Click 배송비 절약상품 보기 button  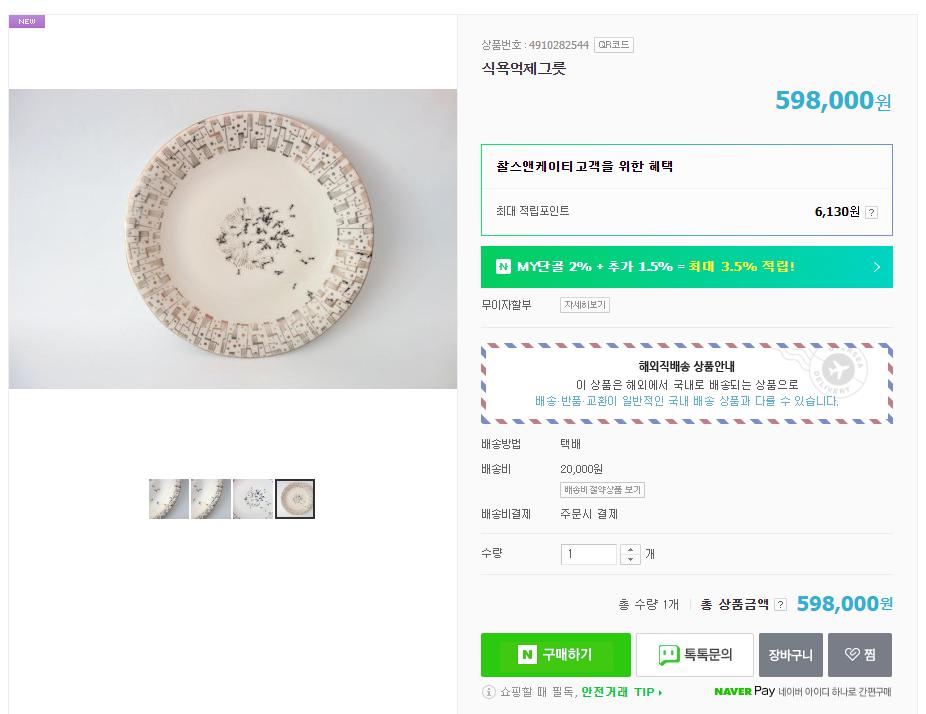602,490
